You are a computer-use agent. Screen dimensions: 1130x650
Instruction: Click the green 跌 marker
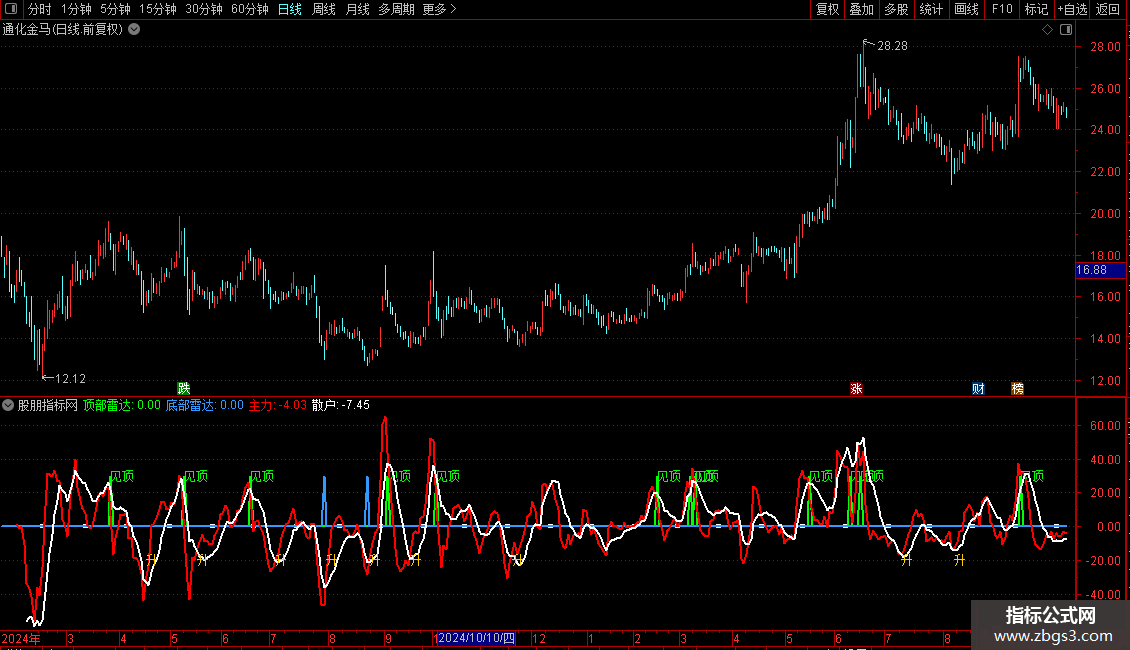184,388
